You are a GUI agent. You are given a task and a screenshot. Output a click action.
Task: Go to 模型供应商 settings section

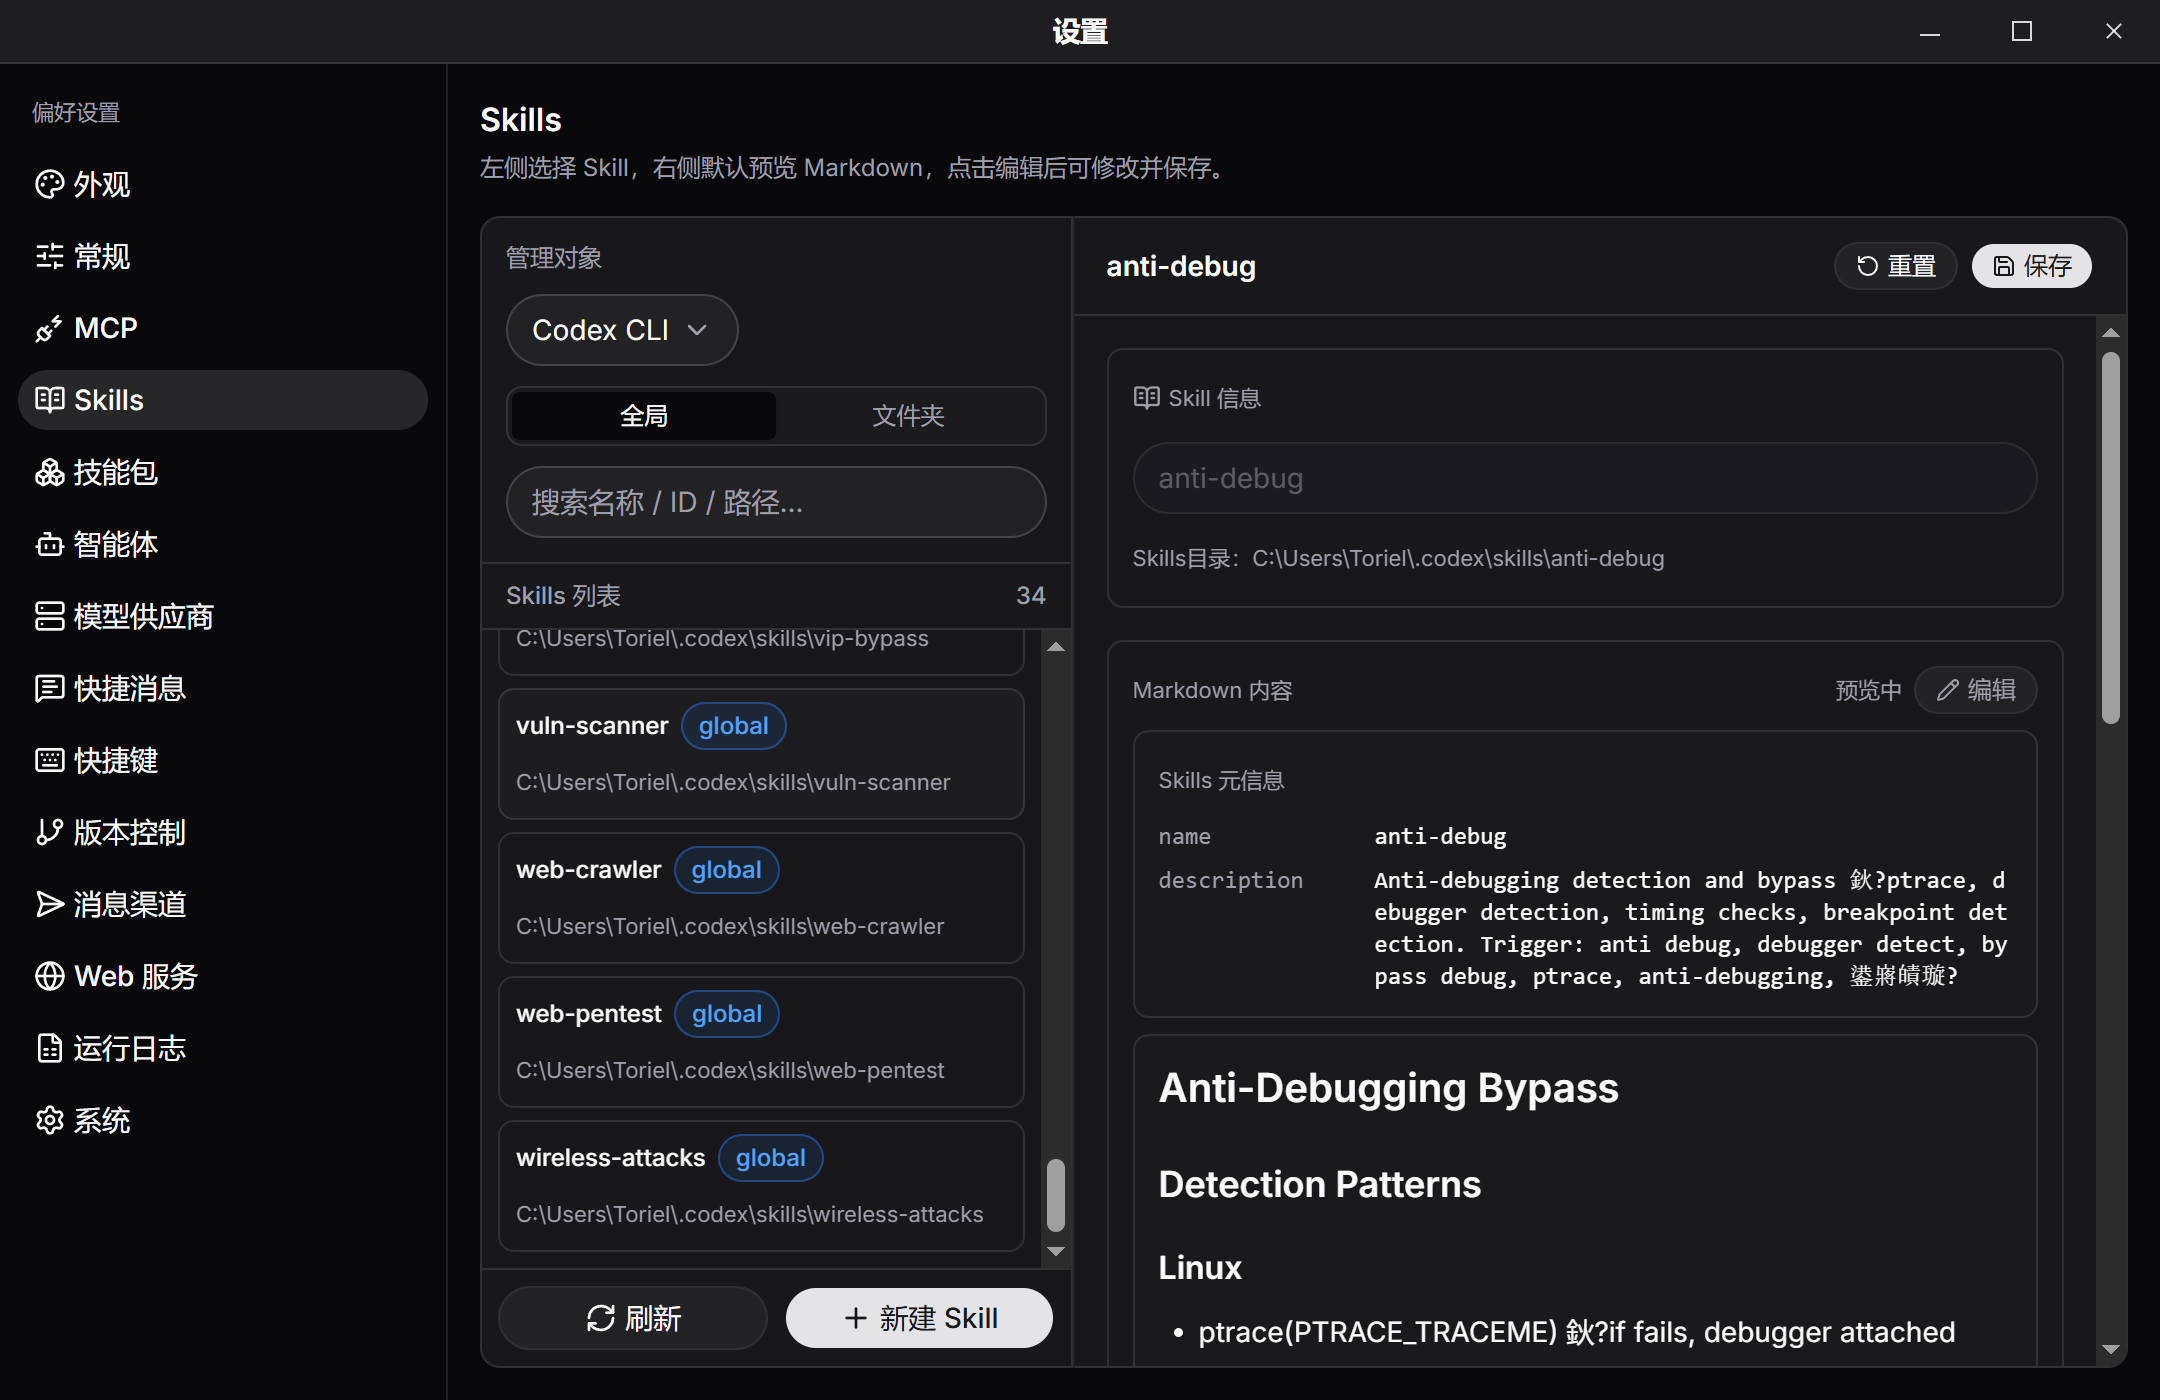coord(223,616)
